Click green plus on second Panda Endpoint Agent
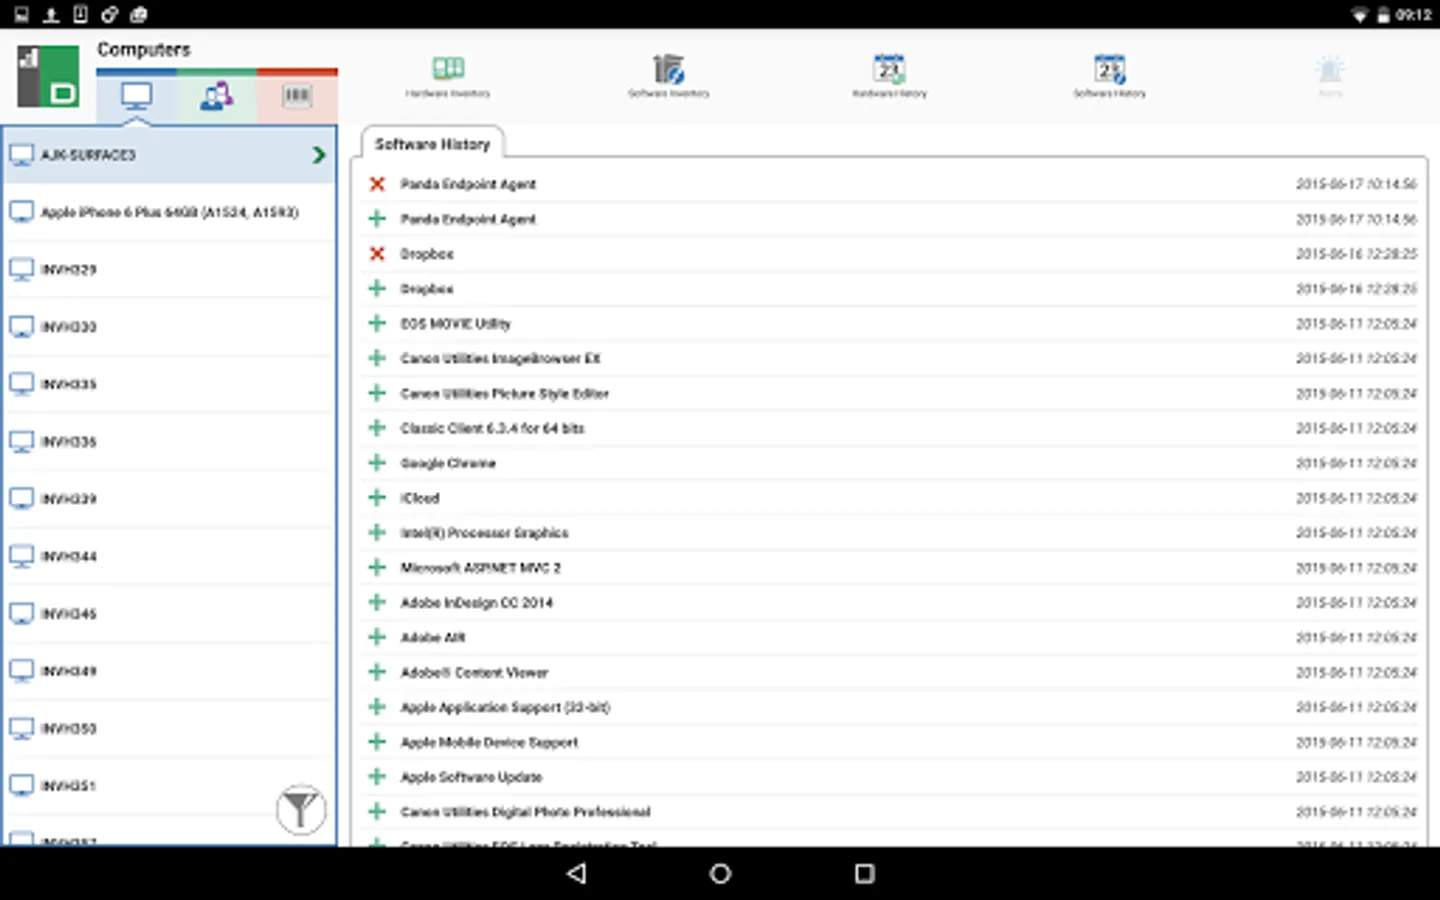The image size is (1440, 900). [377, 218]
